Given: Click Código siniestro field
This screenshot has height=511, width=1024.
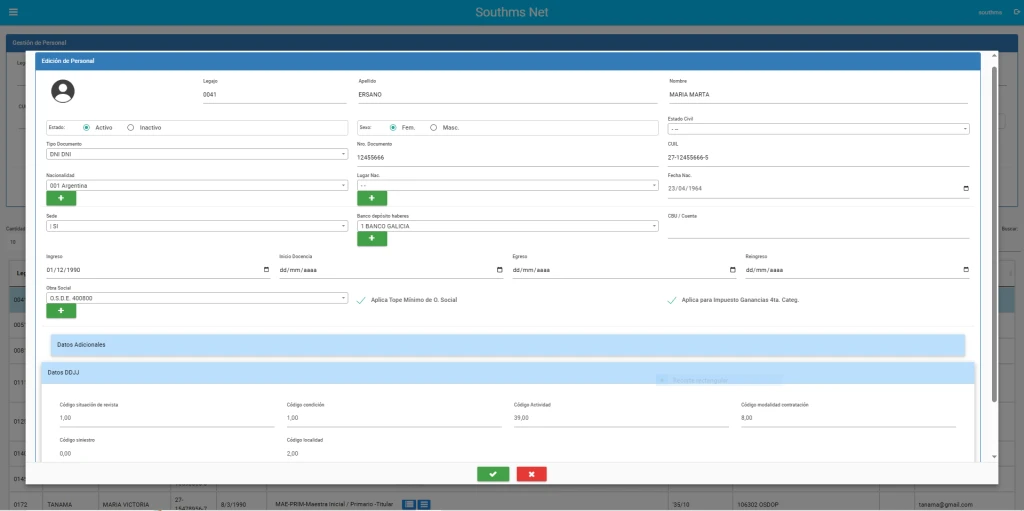Looking at the screenshot, I should click(x=167, y=453).
